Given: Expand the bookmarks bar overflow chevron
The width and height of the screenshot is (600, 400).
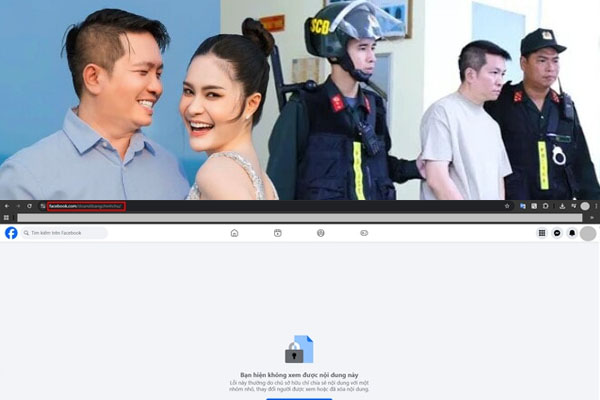Looking at the screenshot, I should (593, 217).
